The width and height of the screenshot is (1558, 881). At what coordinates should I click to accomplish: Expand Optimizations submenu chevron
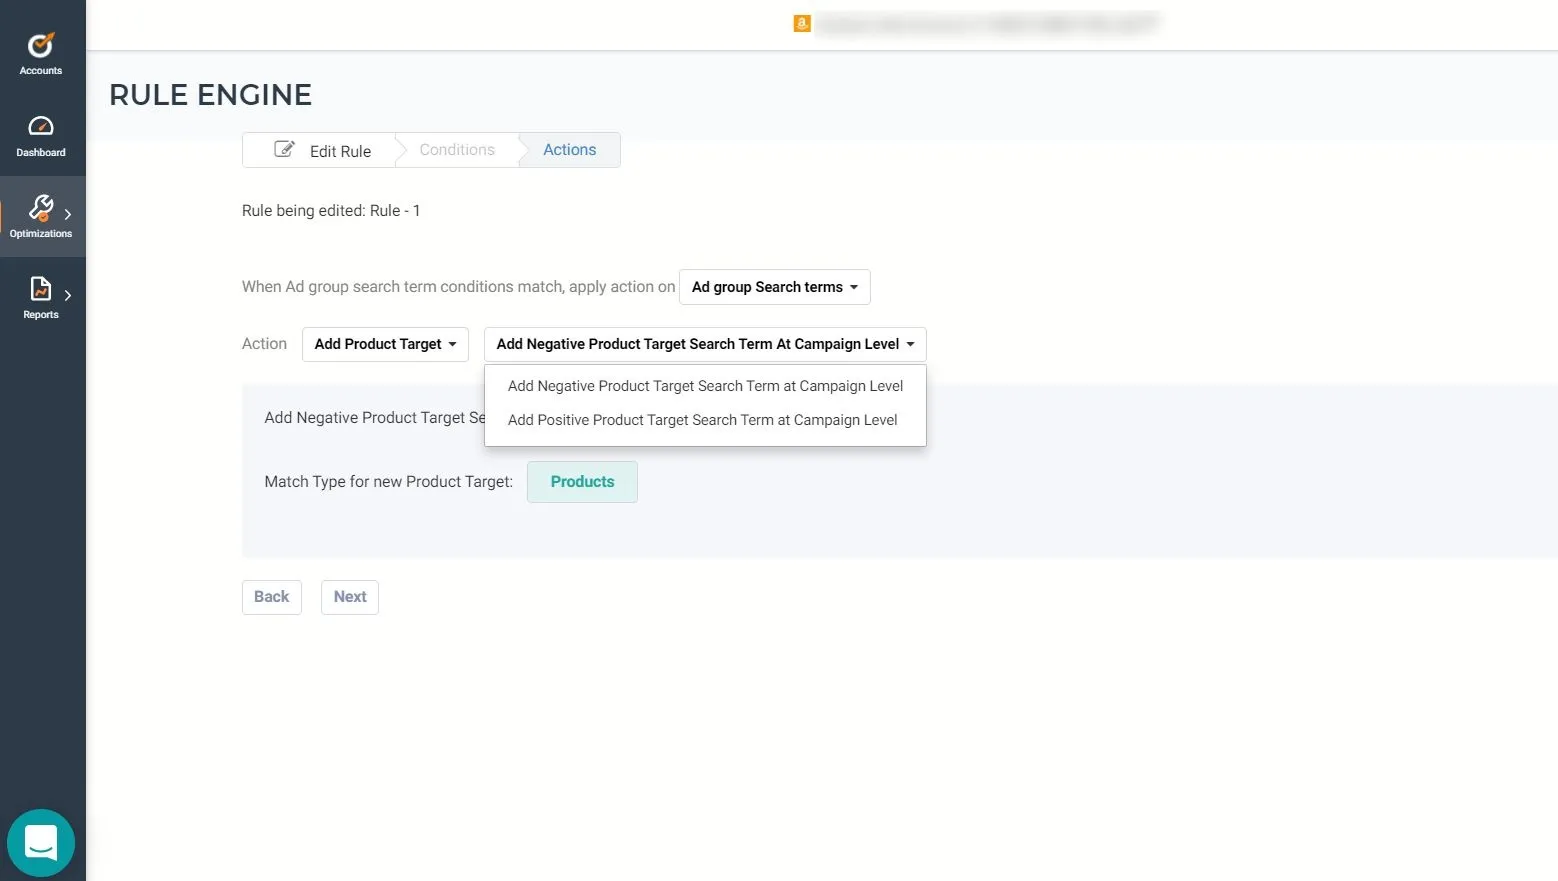coord(68,214)
